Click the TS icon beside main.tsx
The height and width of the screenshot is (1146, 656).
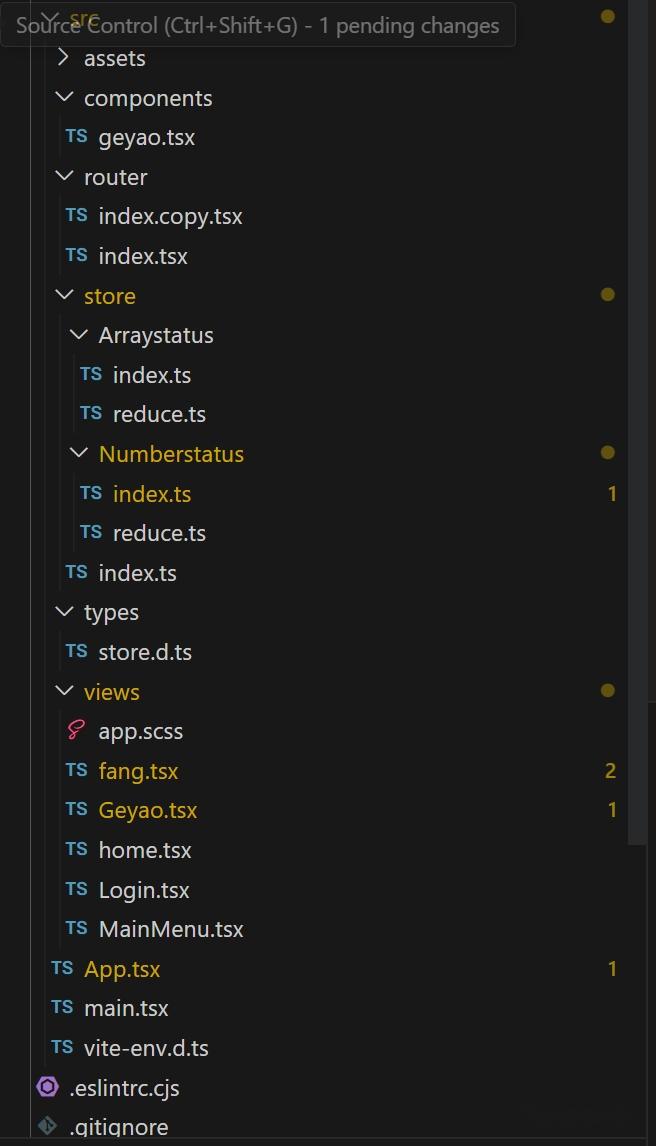62,1008
